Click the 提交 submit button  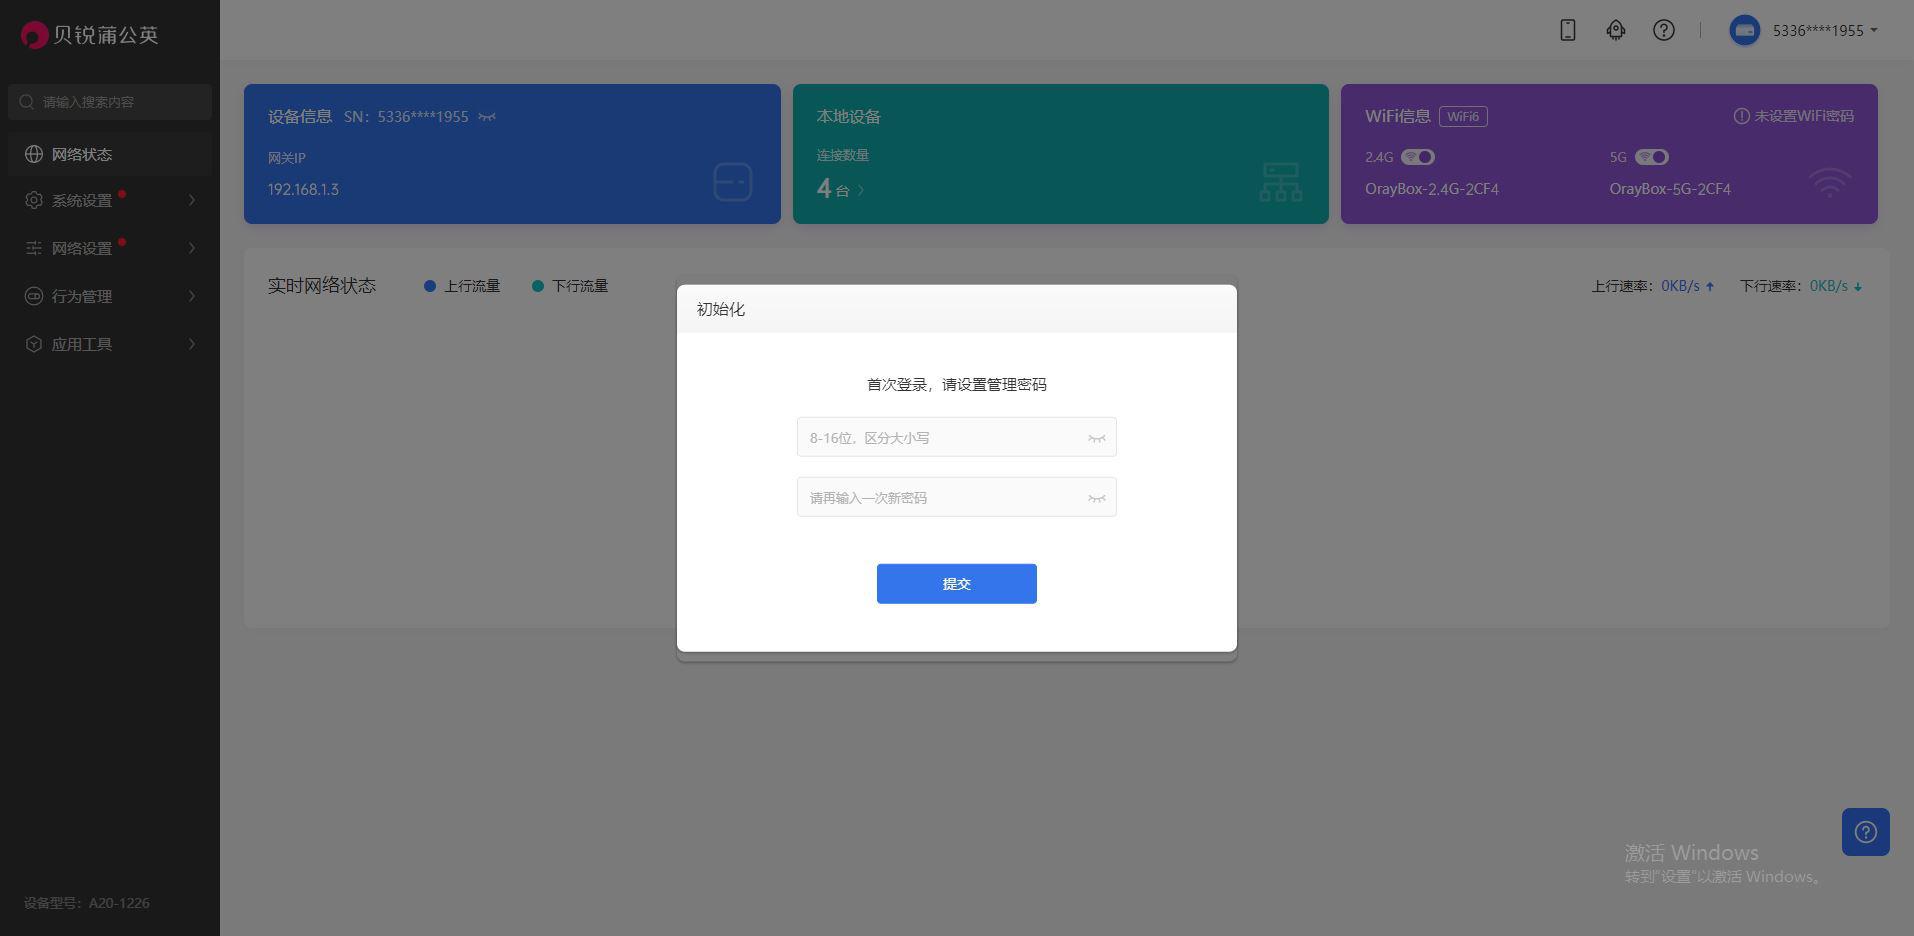(956, 583)
